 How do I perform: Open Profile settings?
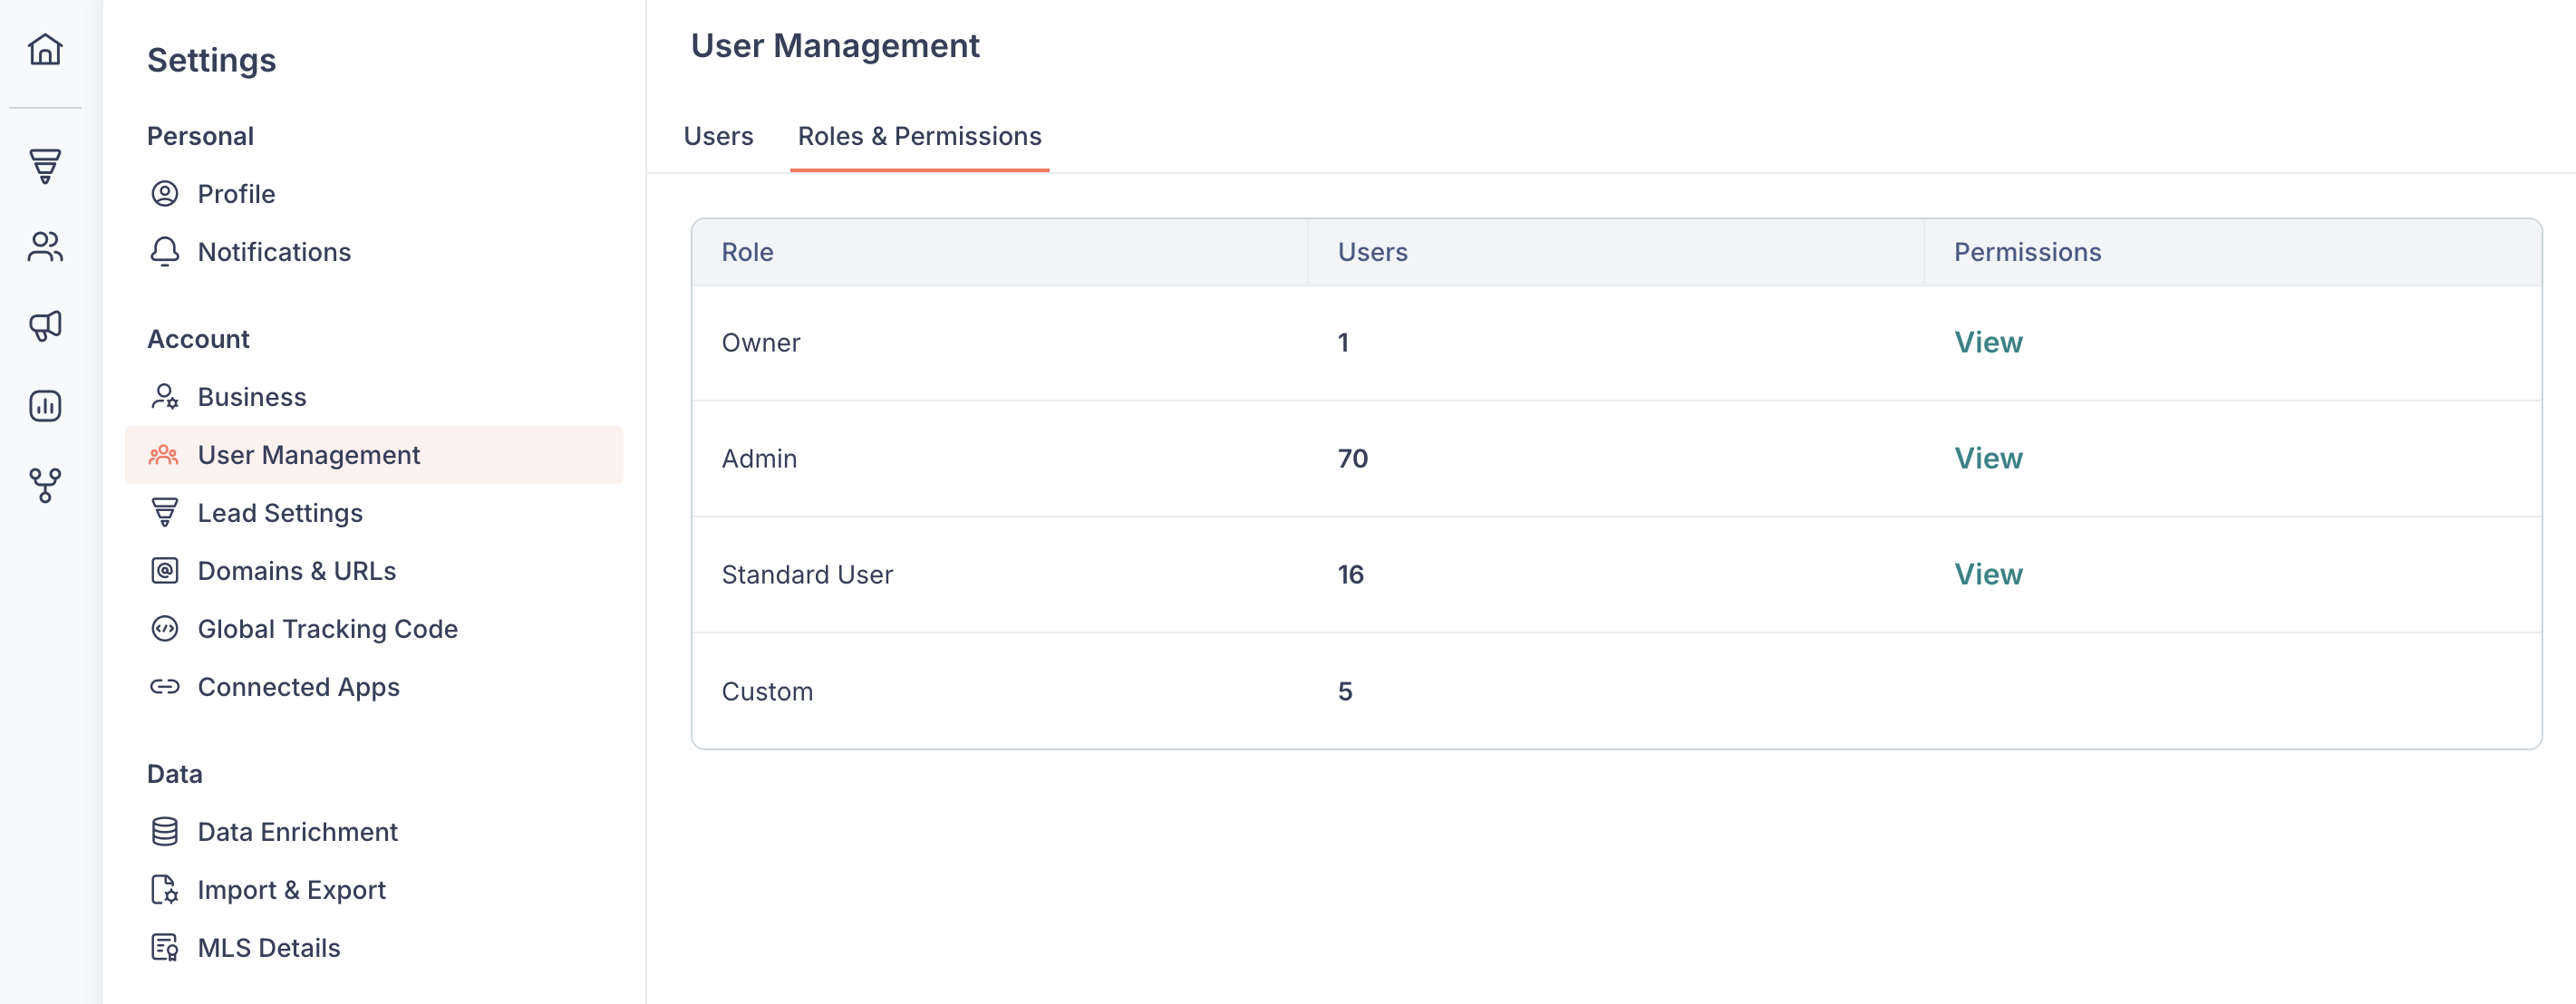click(x=374, y=194)
